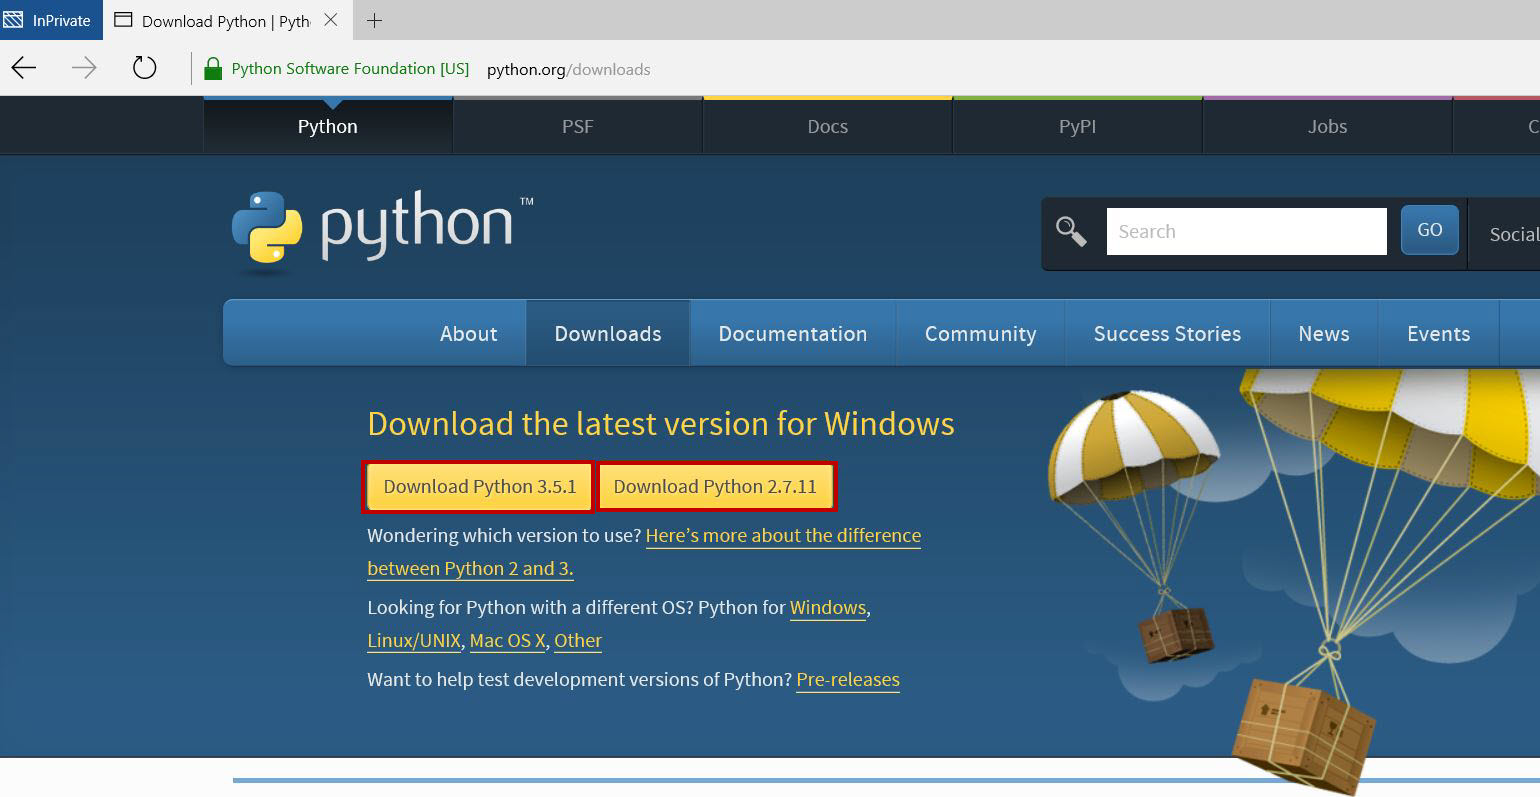Follow the Other OS link

[x=578, y=640]
